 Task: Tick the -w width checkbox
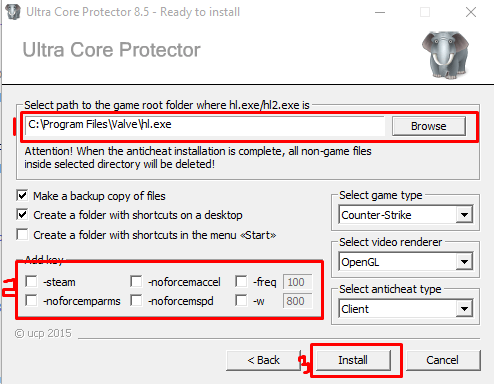click(x=241, y=301)
